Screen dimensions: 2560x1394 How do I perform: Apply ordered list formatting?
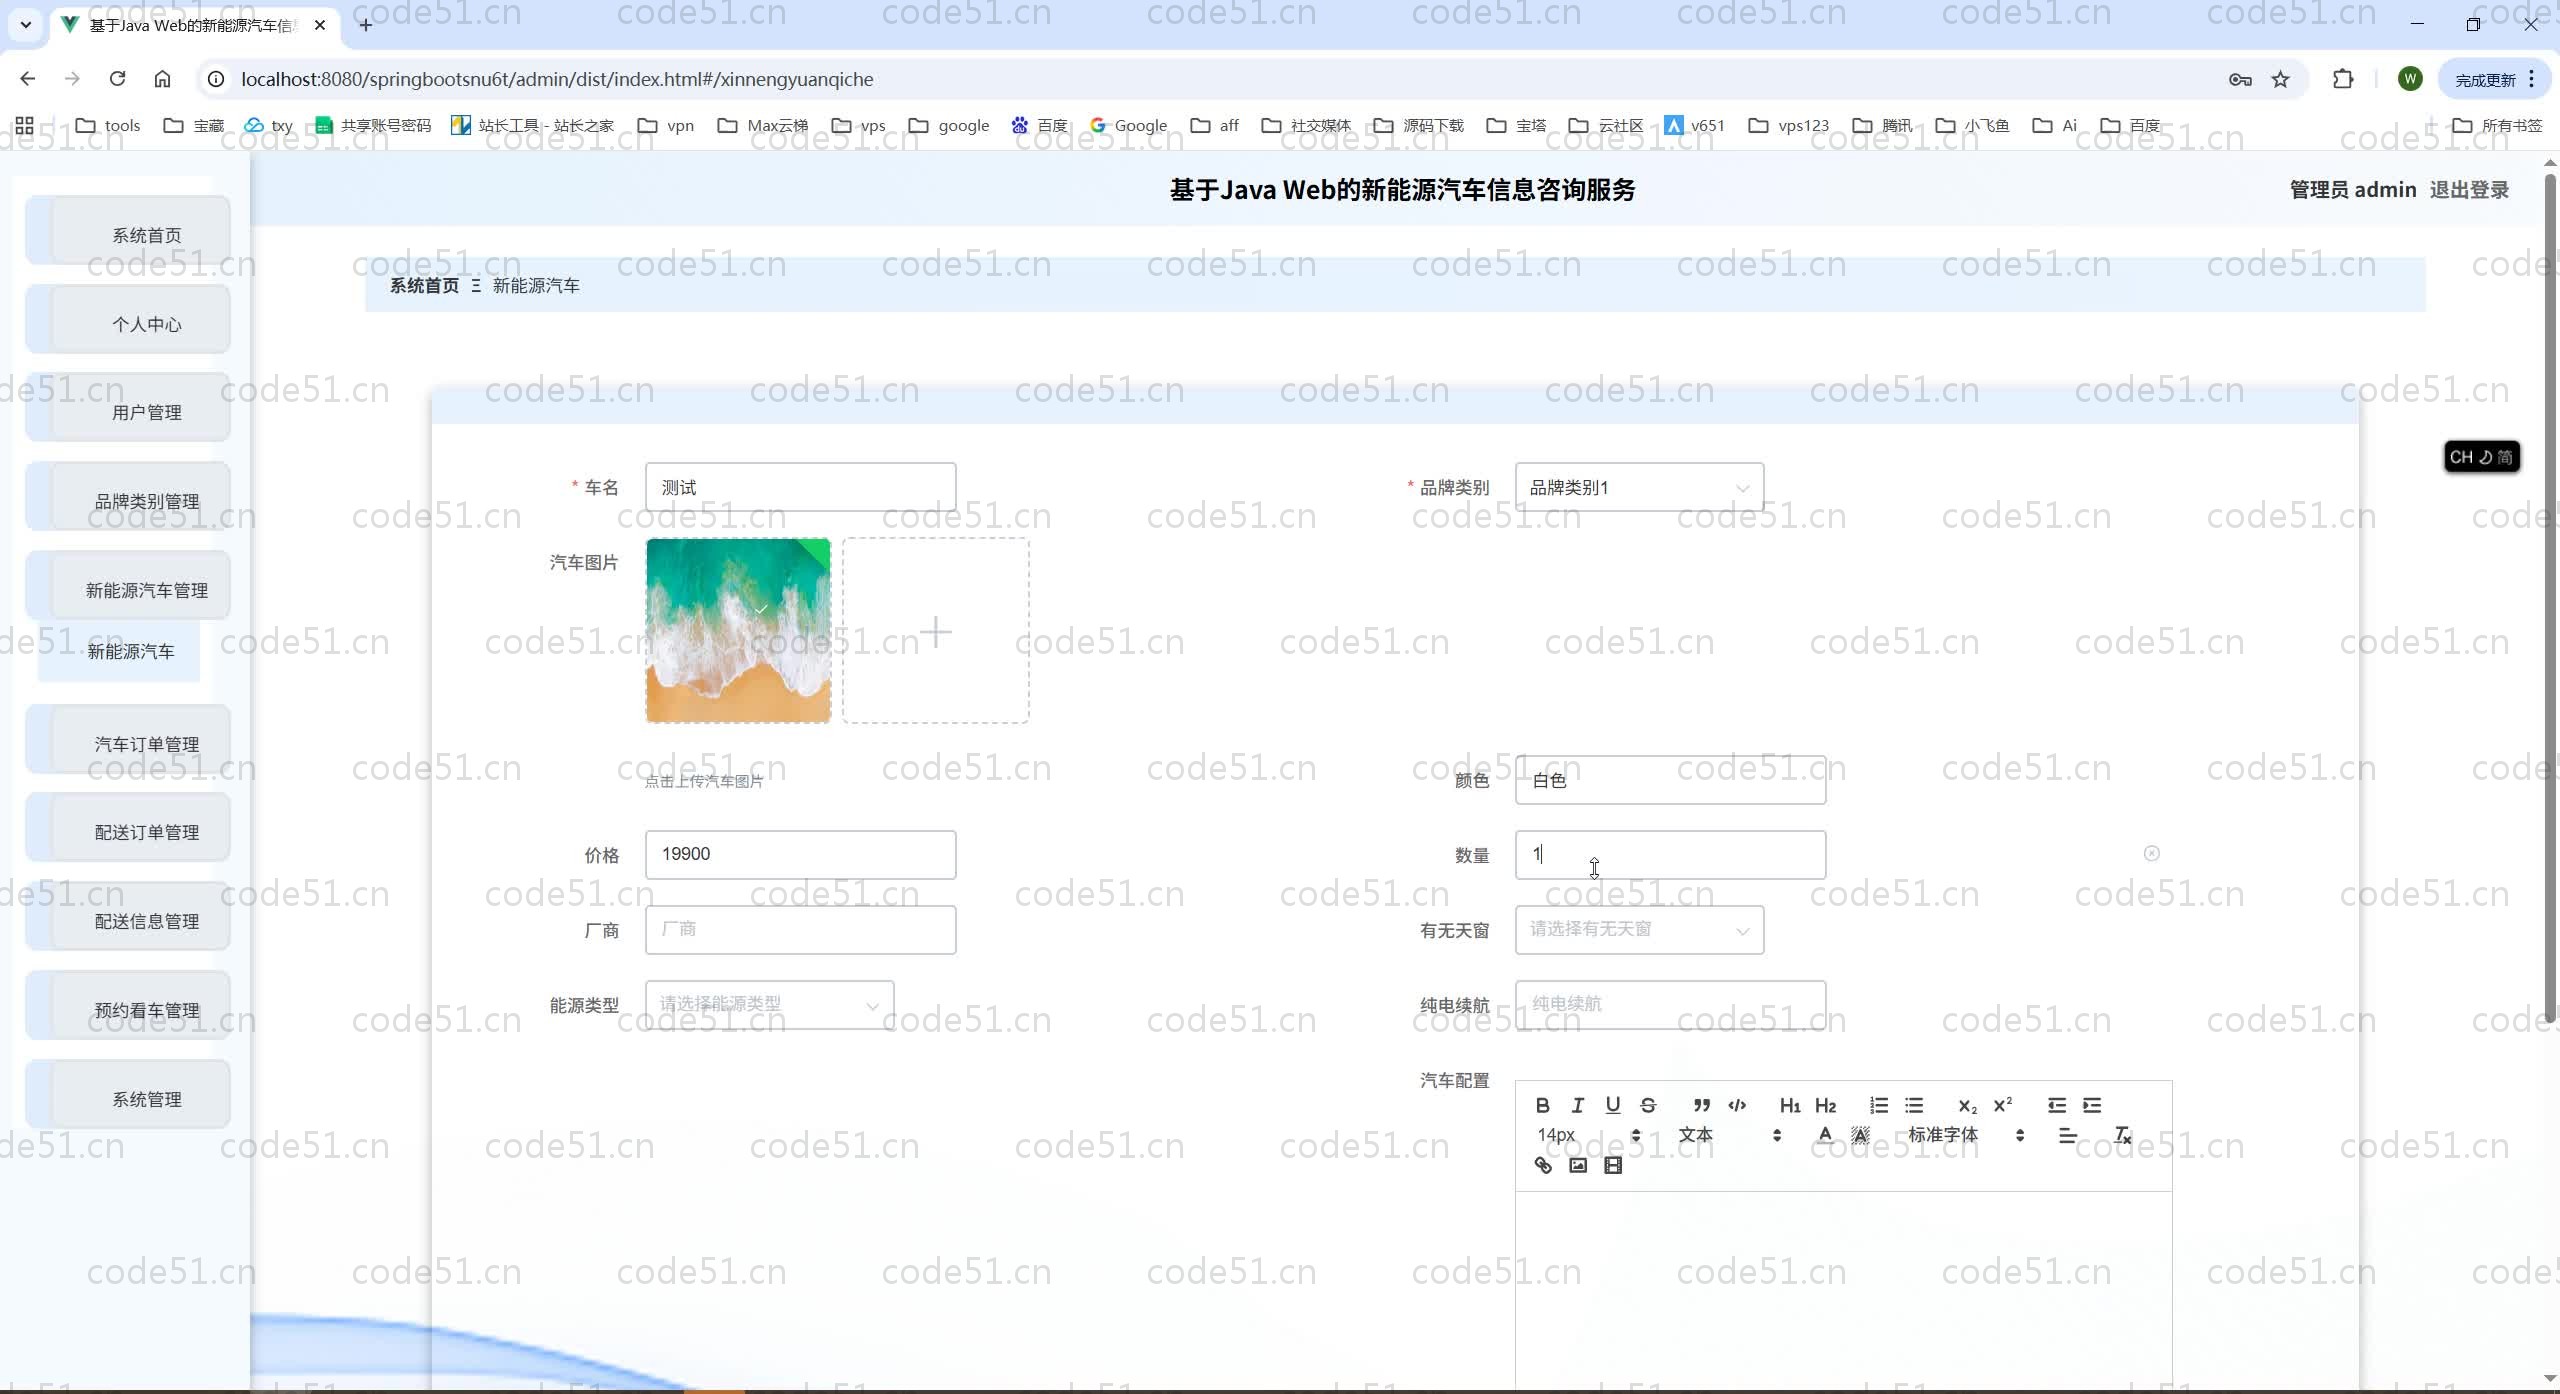click(1878, 1105)
